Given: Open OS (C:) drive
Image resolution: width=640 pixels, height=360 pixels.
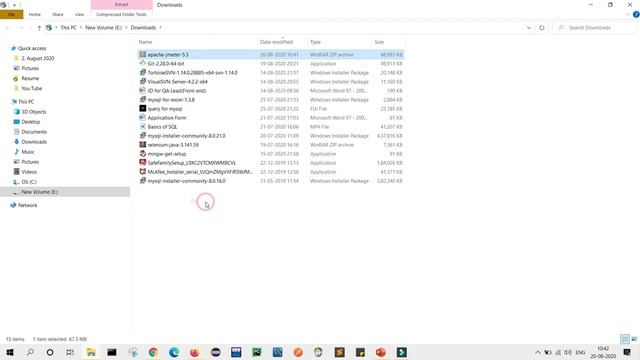Looking at the screenshot, I should click(29, 182).
